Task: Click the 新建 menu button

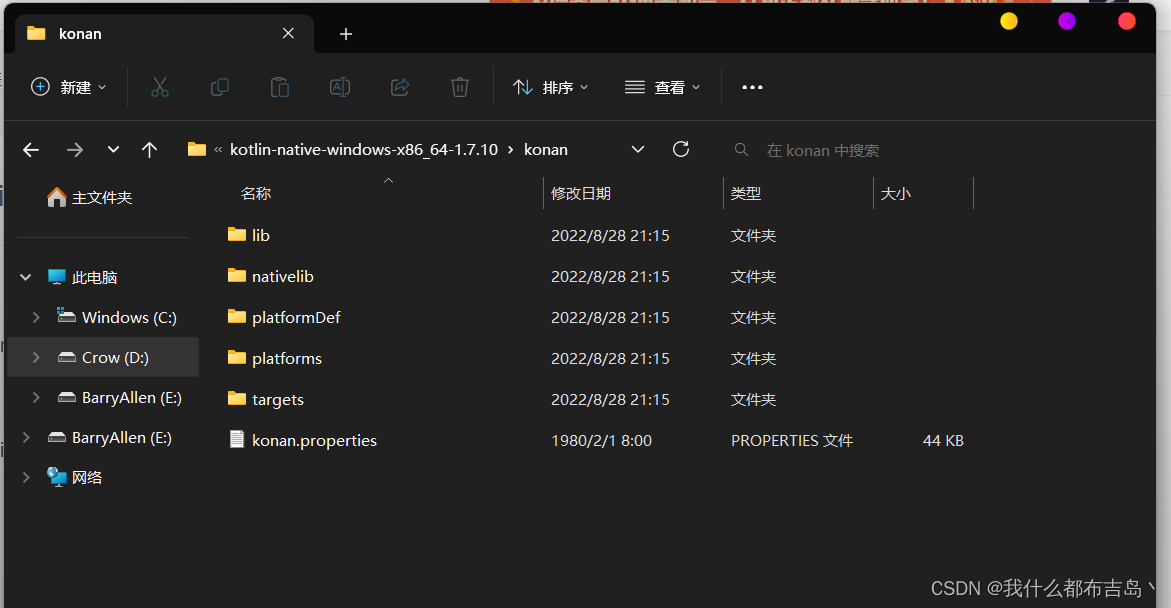Action: (68, 87)
